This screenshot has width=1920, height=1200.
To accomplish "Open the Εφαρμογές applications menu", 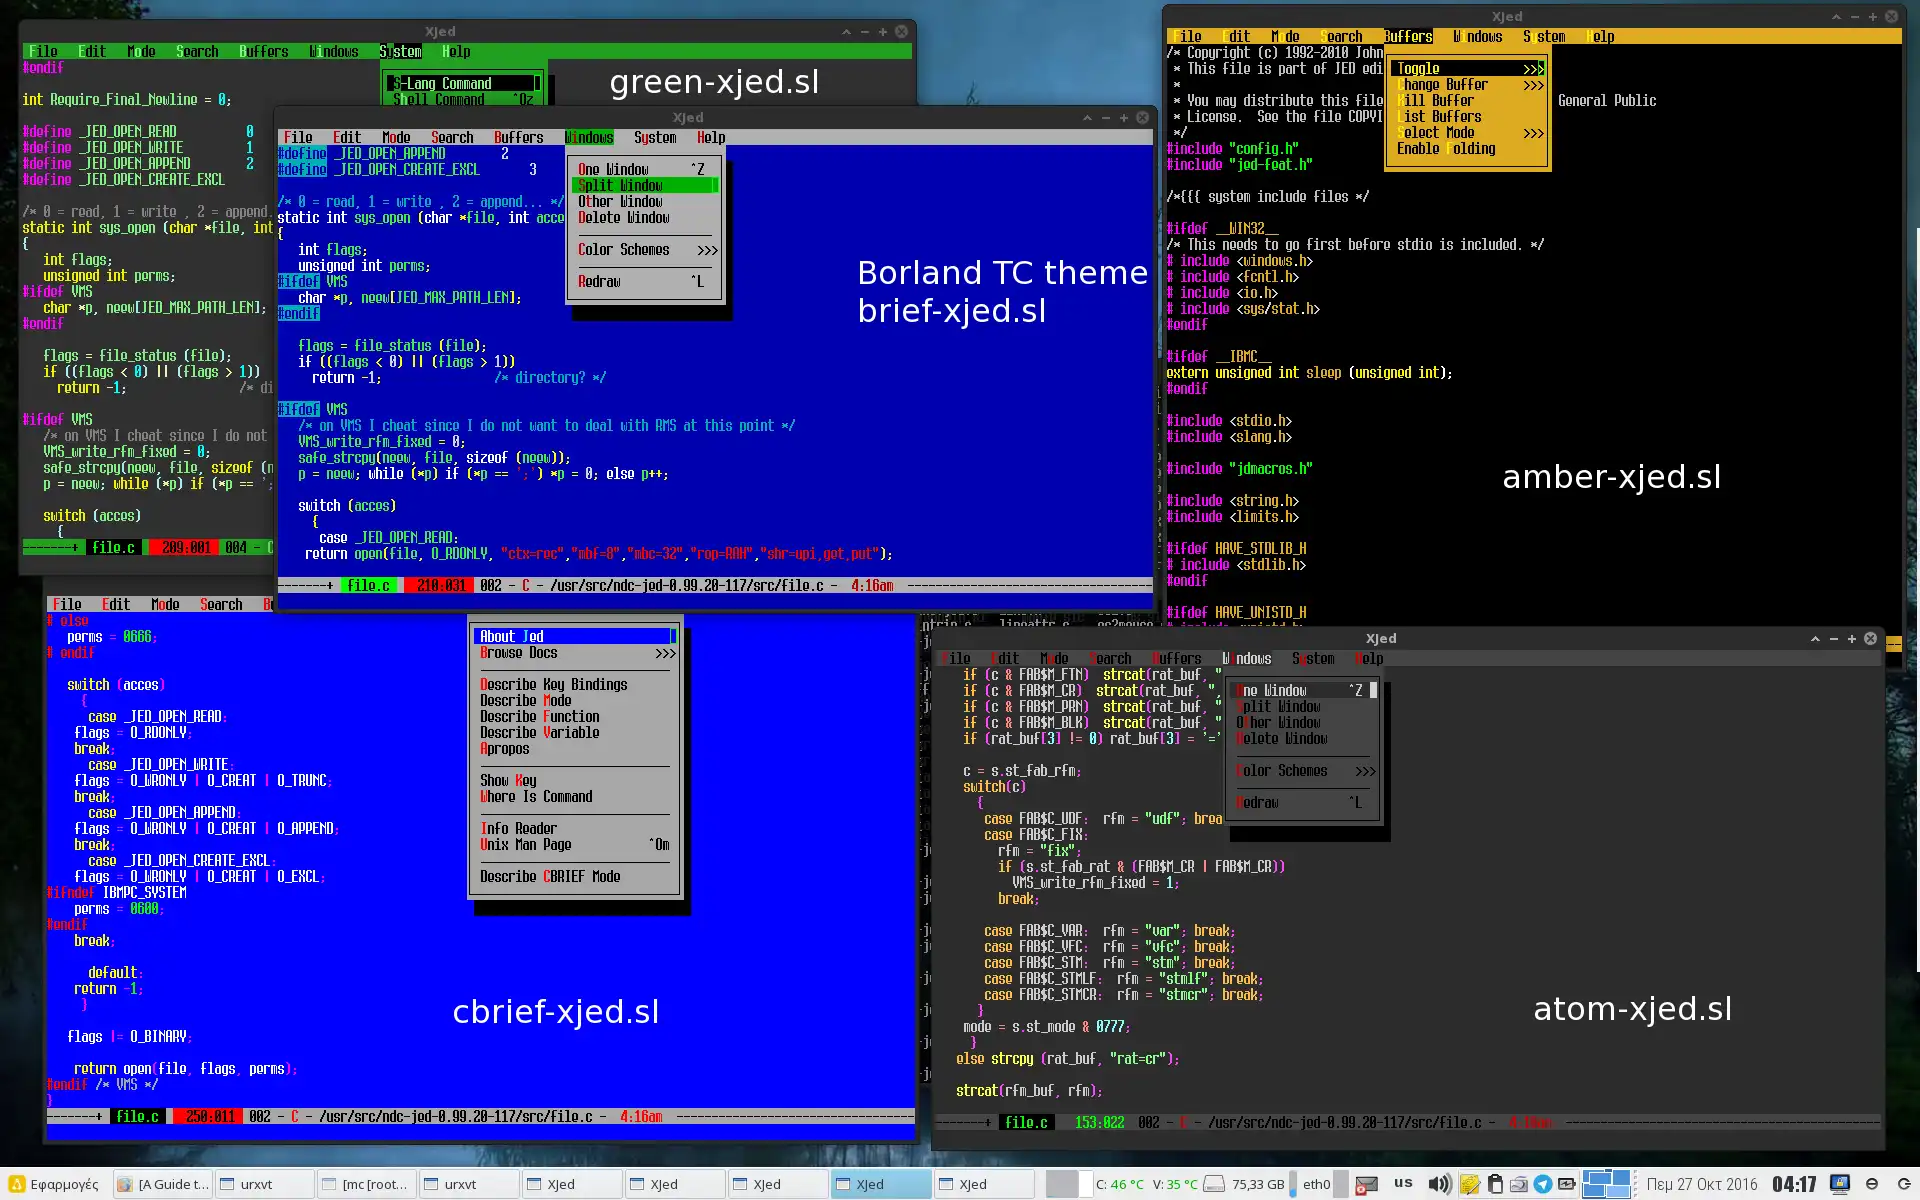I will click(53, 1184).
